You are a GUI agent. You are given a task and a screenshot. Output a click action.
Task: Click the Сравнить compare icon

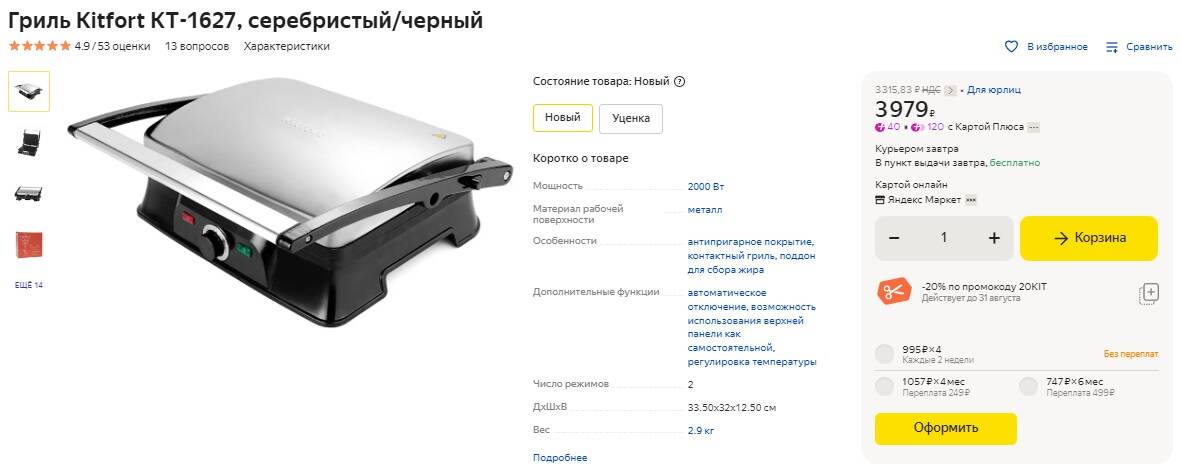click(1112, 47)
